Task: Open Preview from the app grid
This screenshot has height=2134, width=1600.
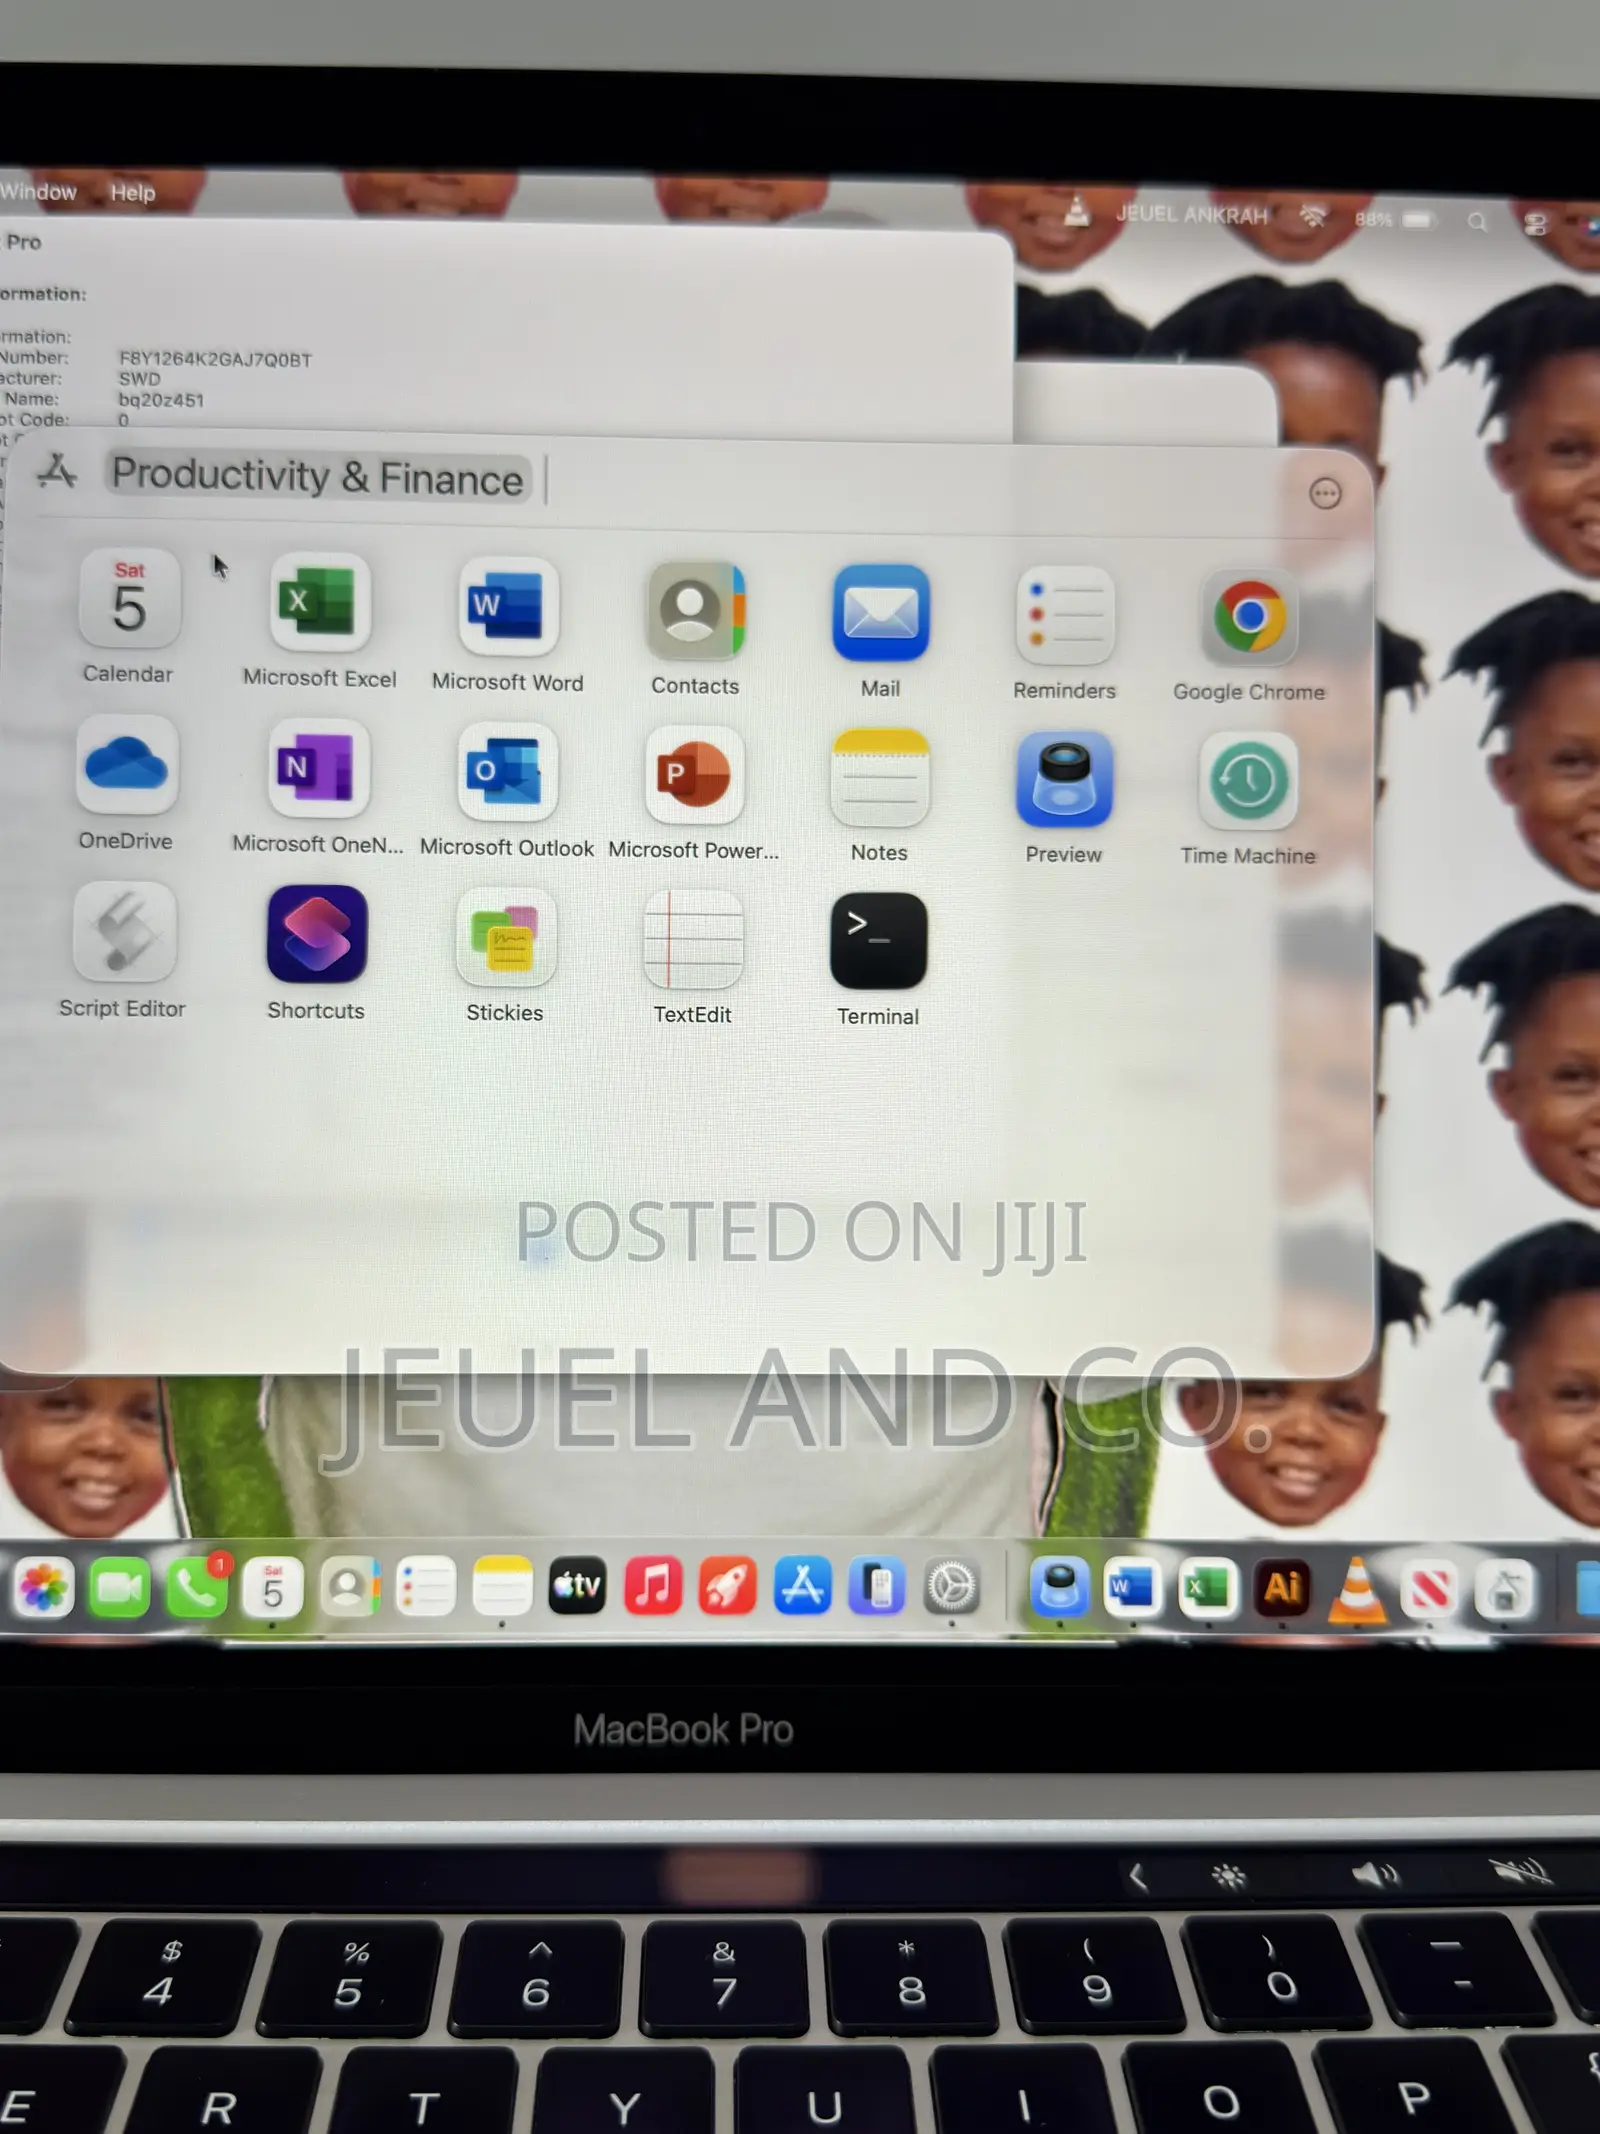Action: pyautogui.click(x=1064, y=779)
